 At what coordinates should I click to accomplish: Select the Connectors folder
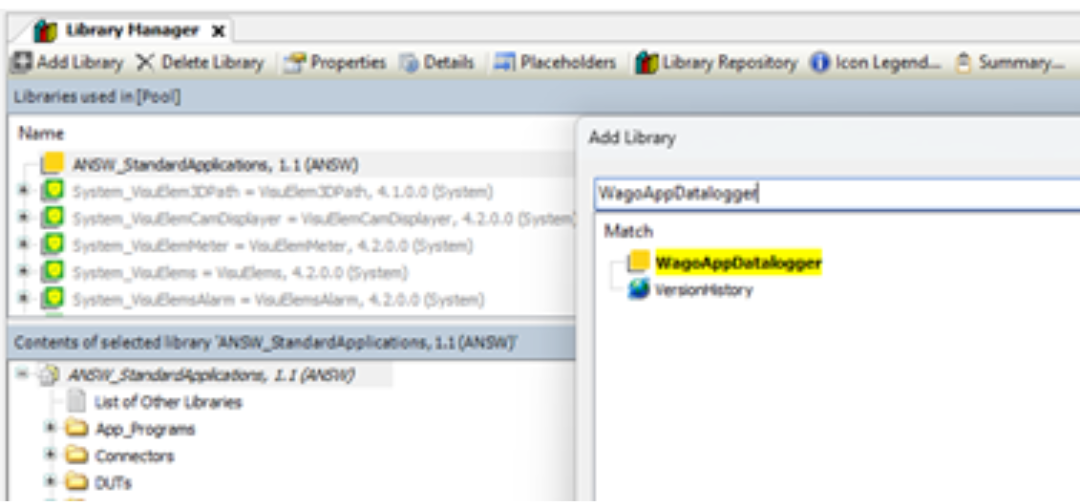click(x=135, y=456)
